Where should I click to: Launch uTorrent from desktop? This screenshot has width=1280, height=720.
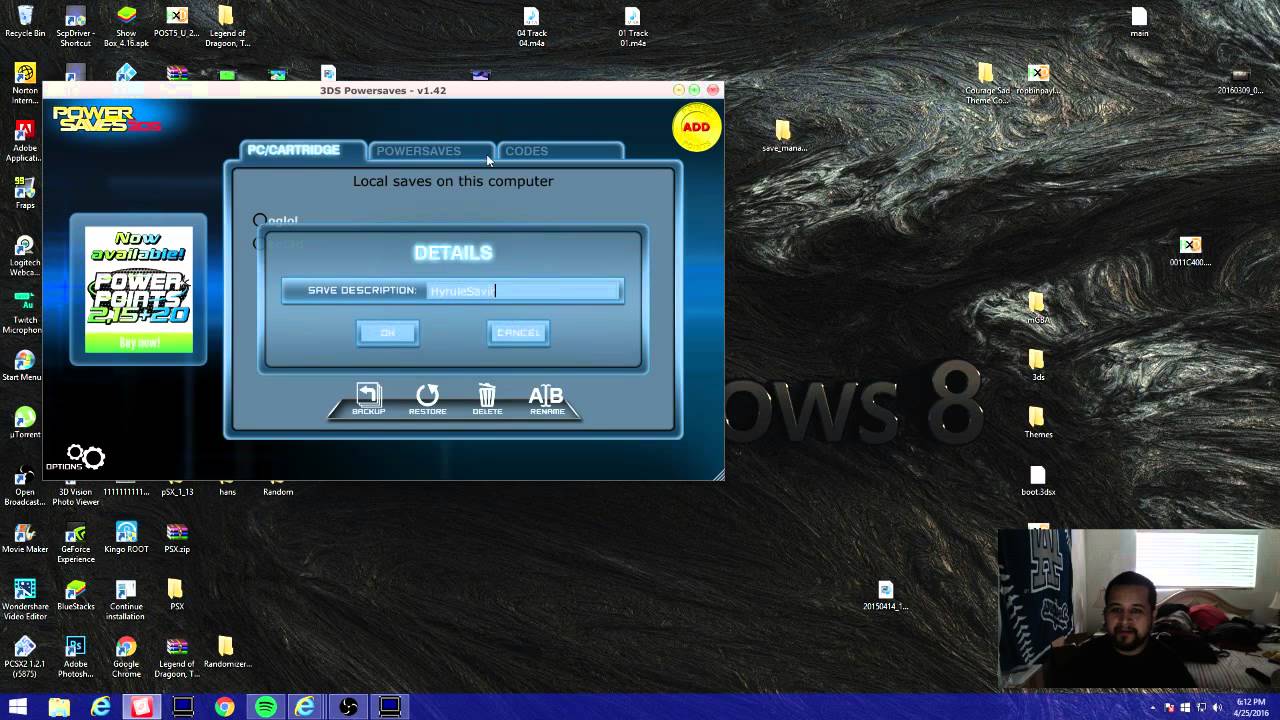click(25, 422)
